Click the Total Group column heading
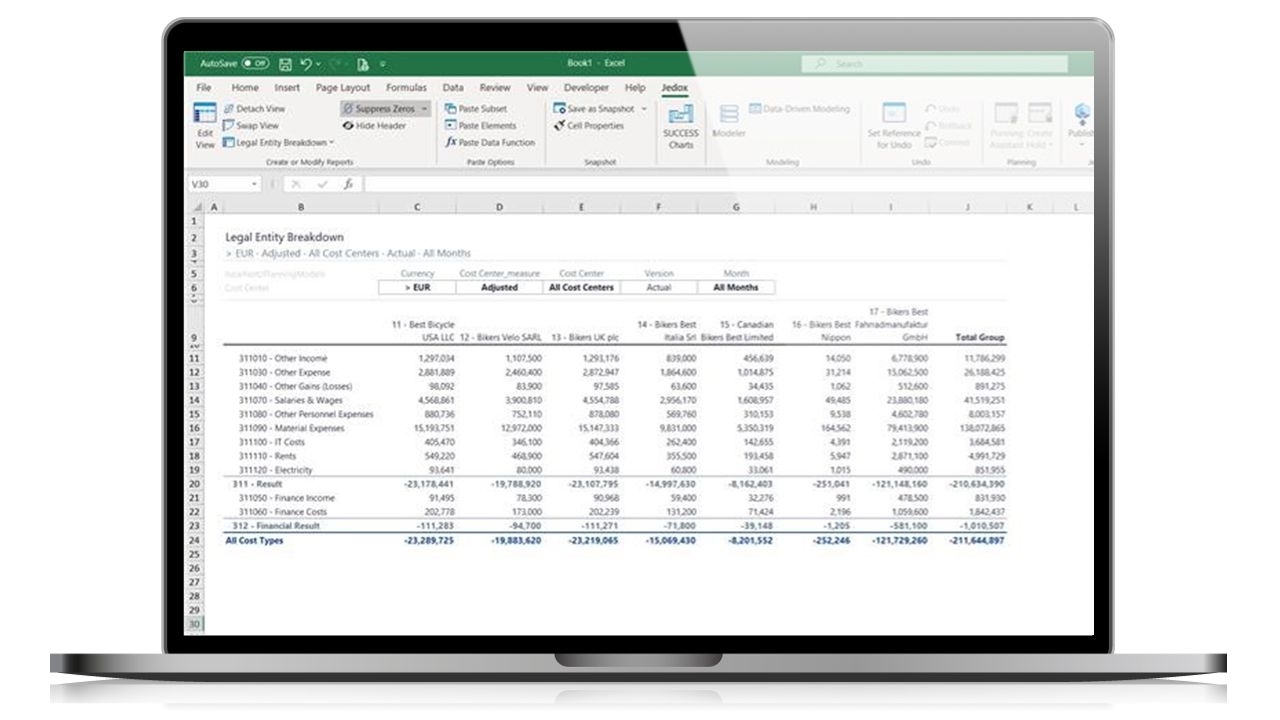 pos(980,338)
